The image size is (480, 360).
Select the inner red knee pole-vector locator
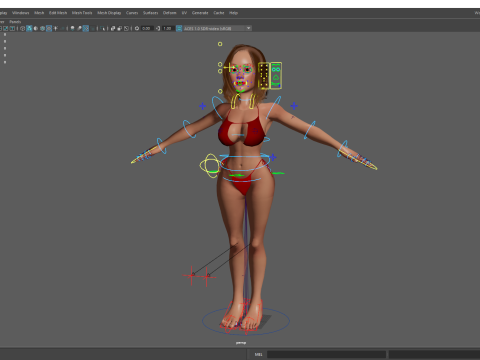coord(207,276)
